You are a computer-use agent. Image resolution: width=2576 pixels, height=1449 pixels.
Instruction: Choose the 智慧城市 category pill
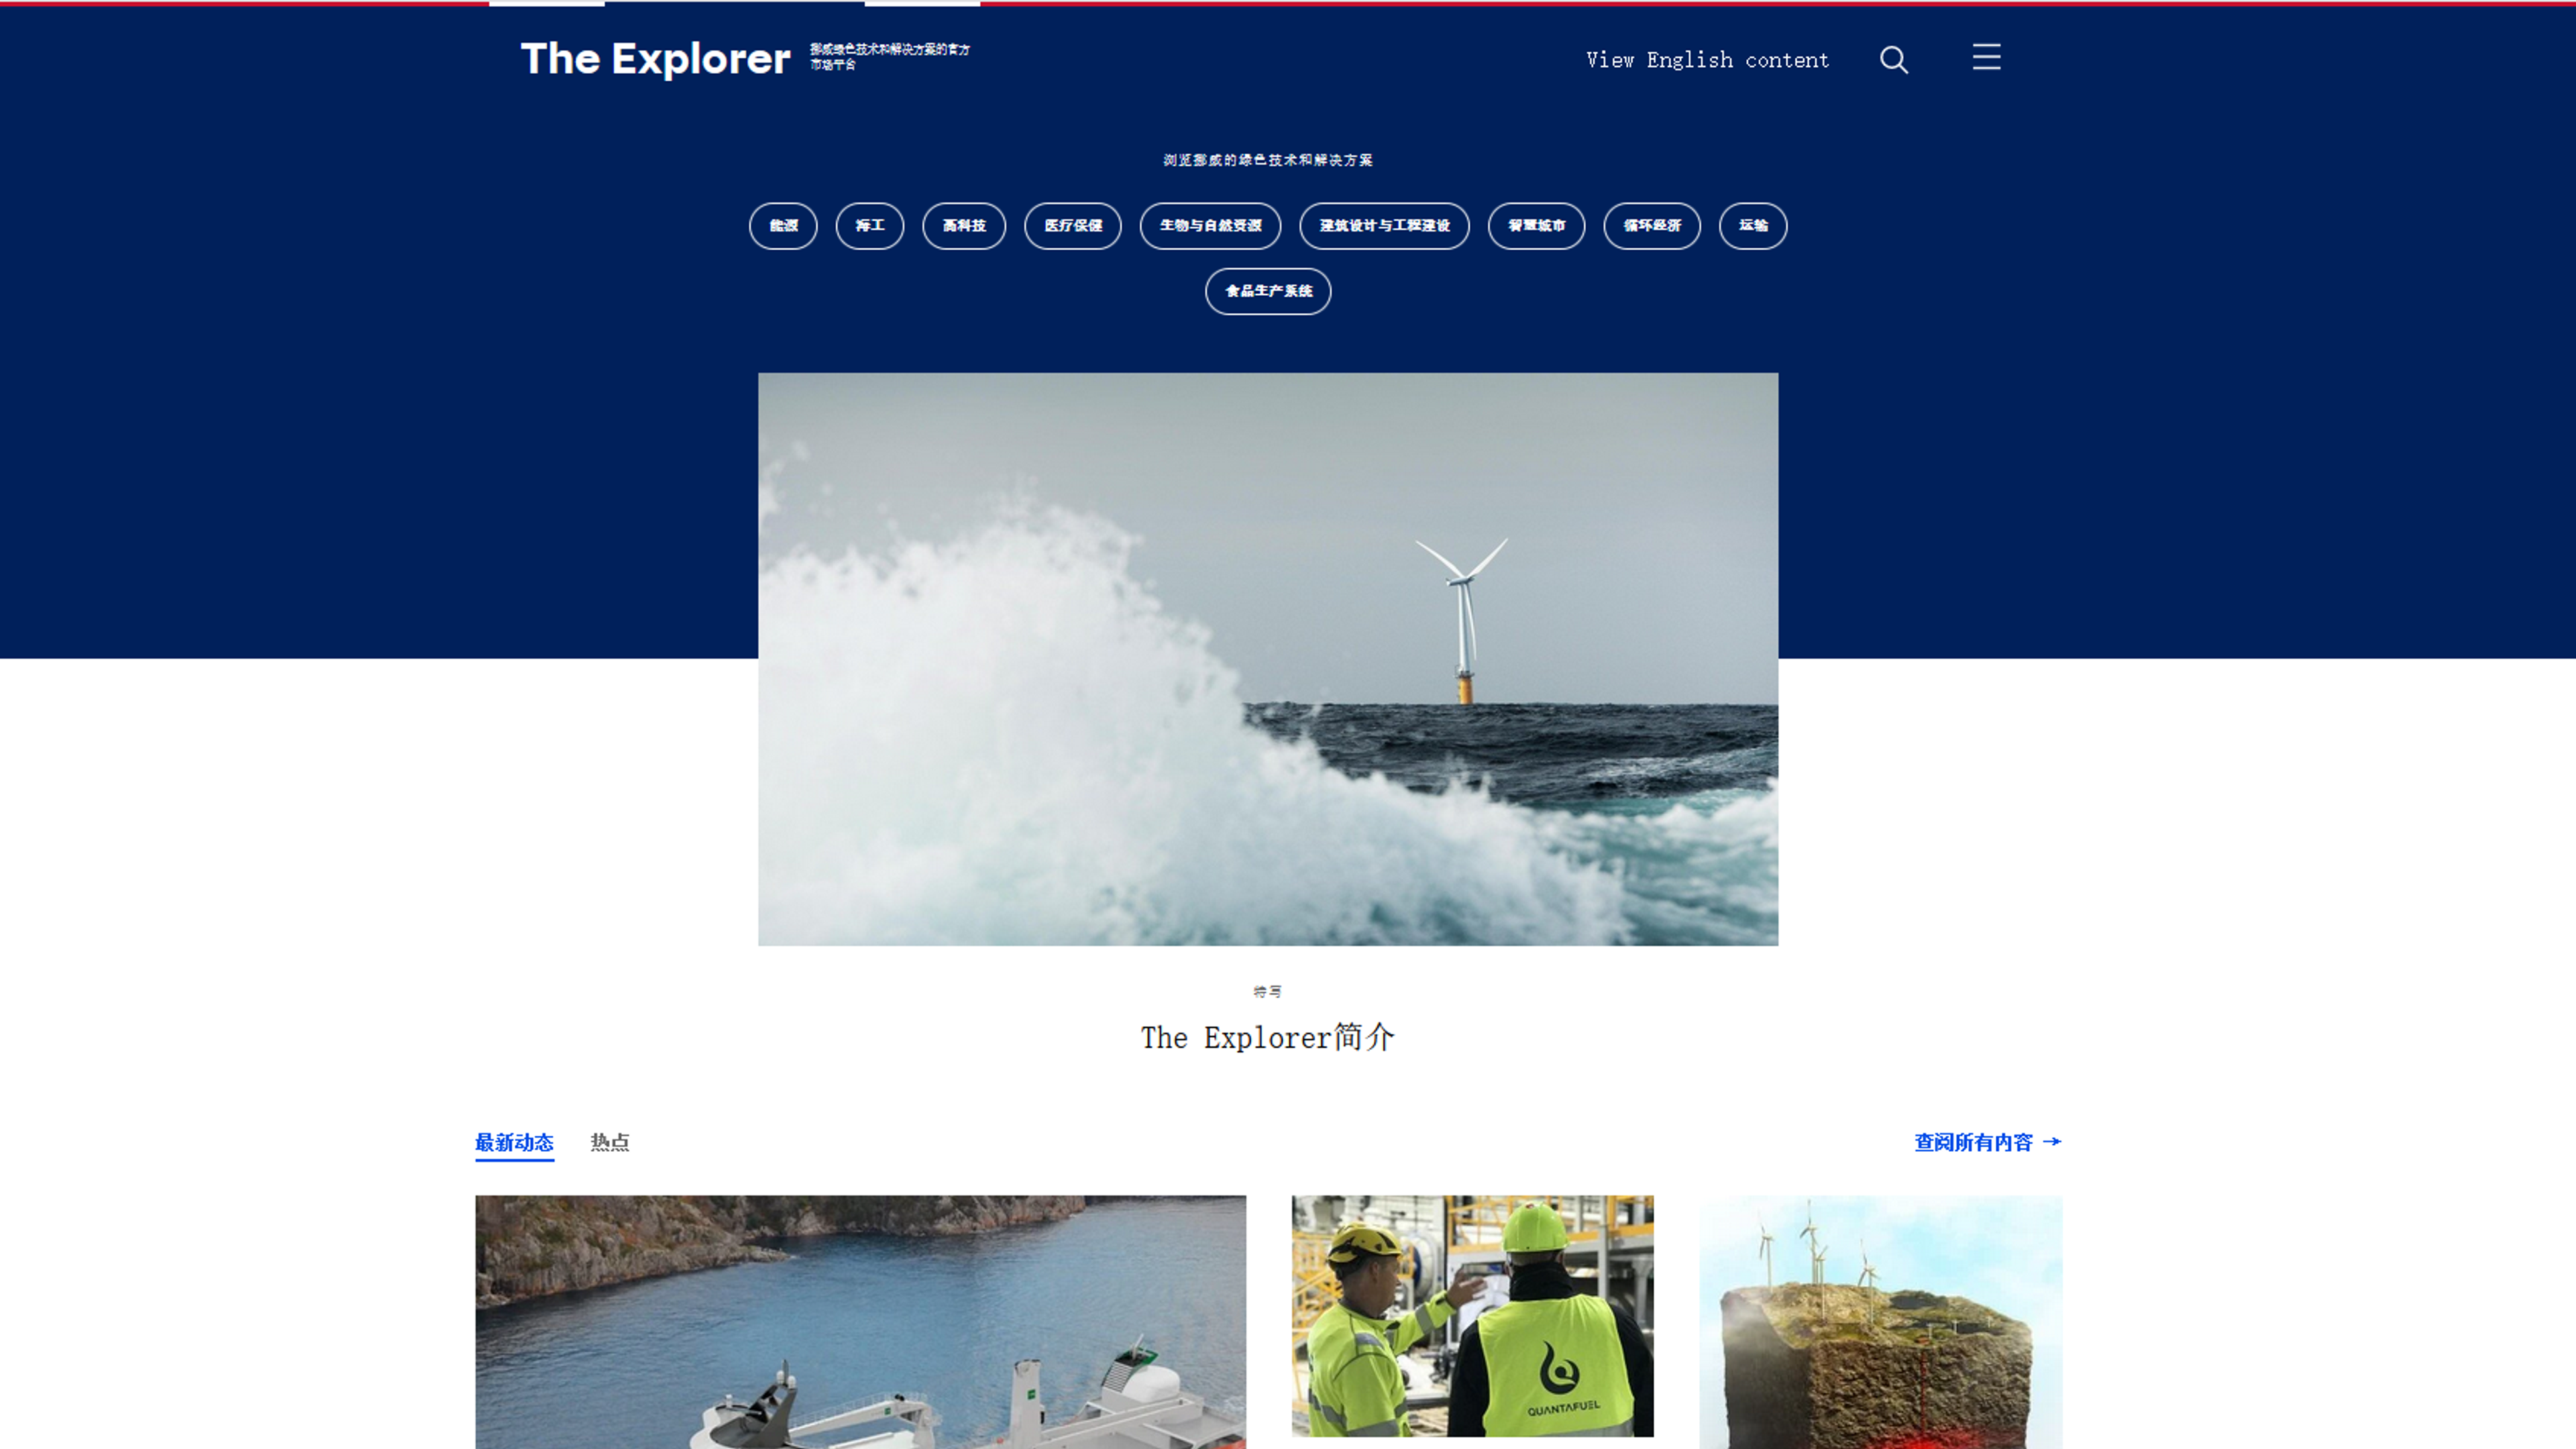tap(1536, 226)
